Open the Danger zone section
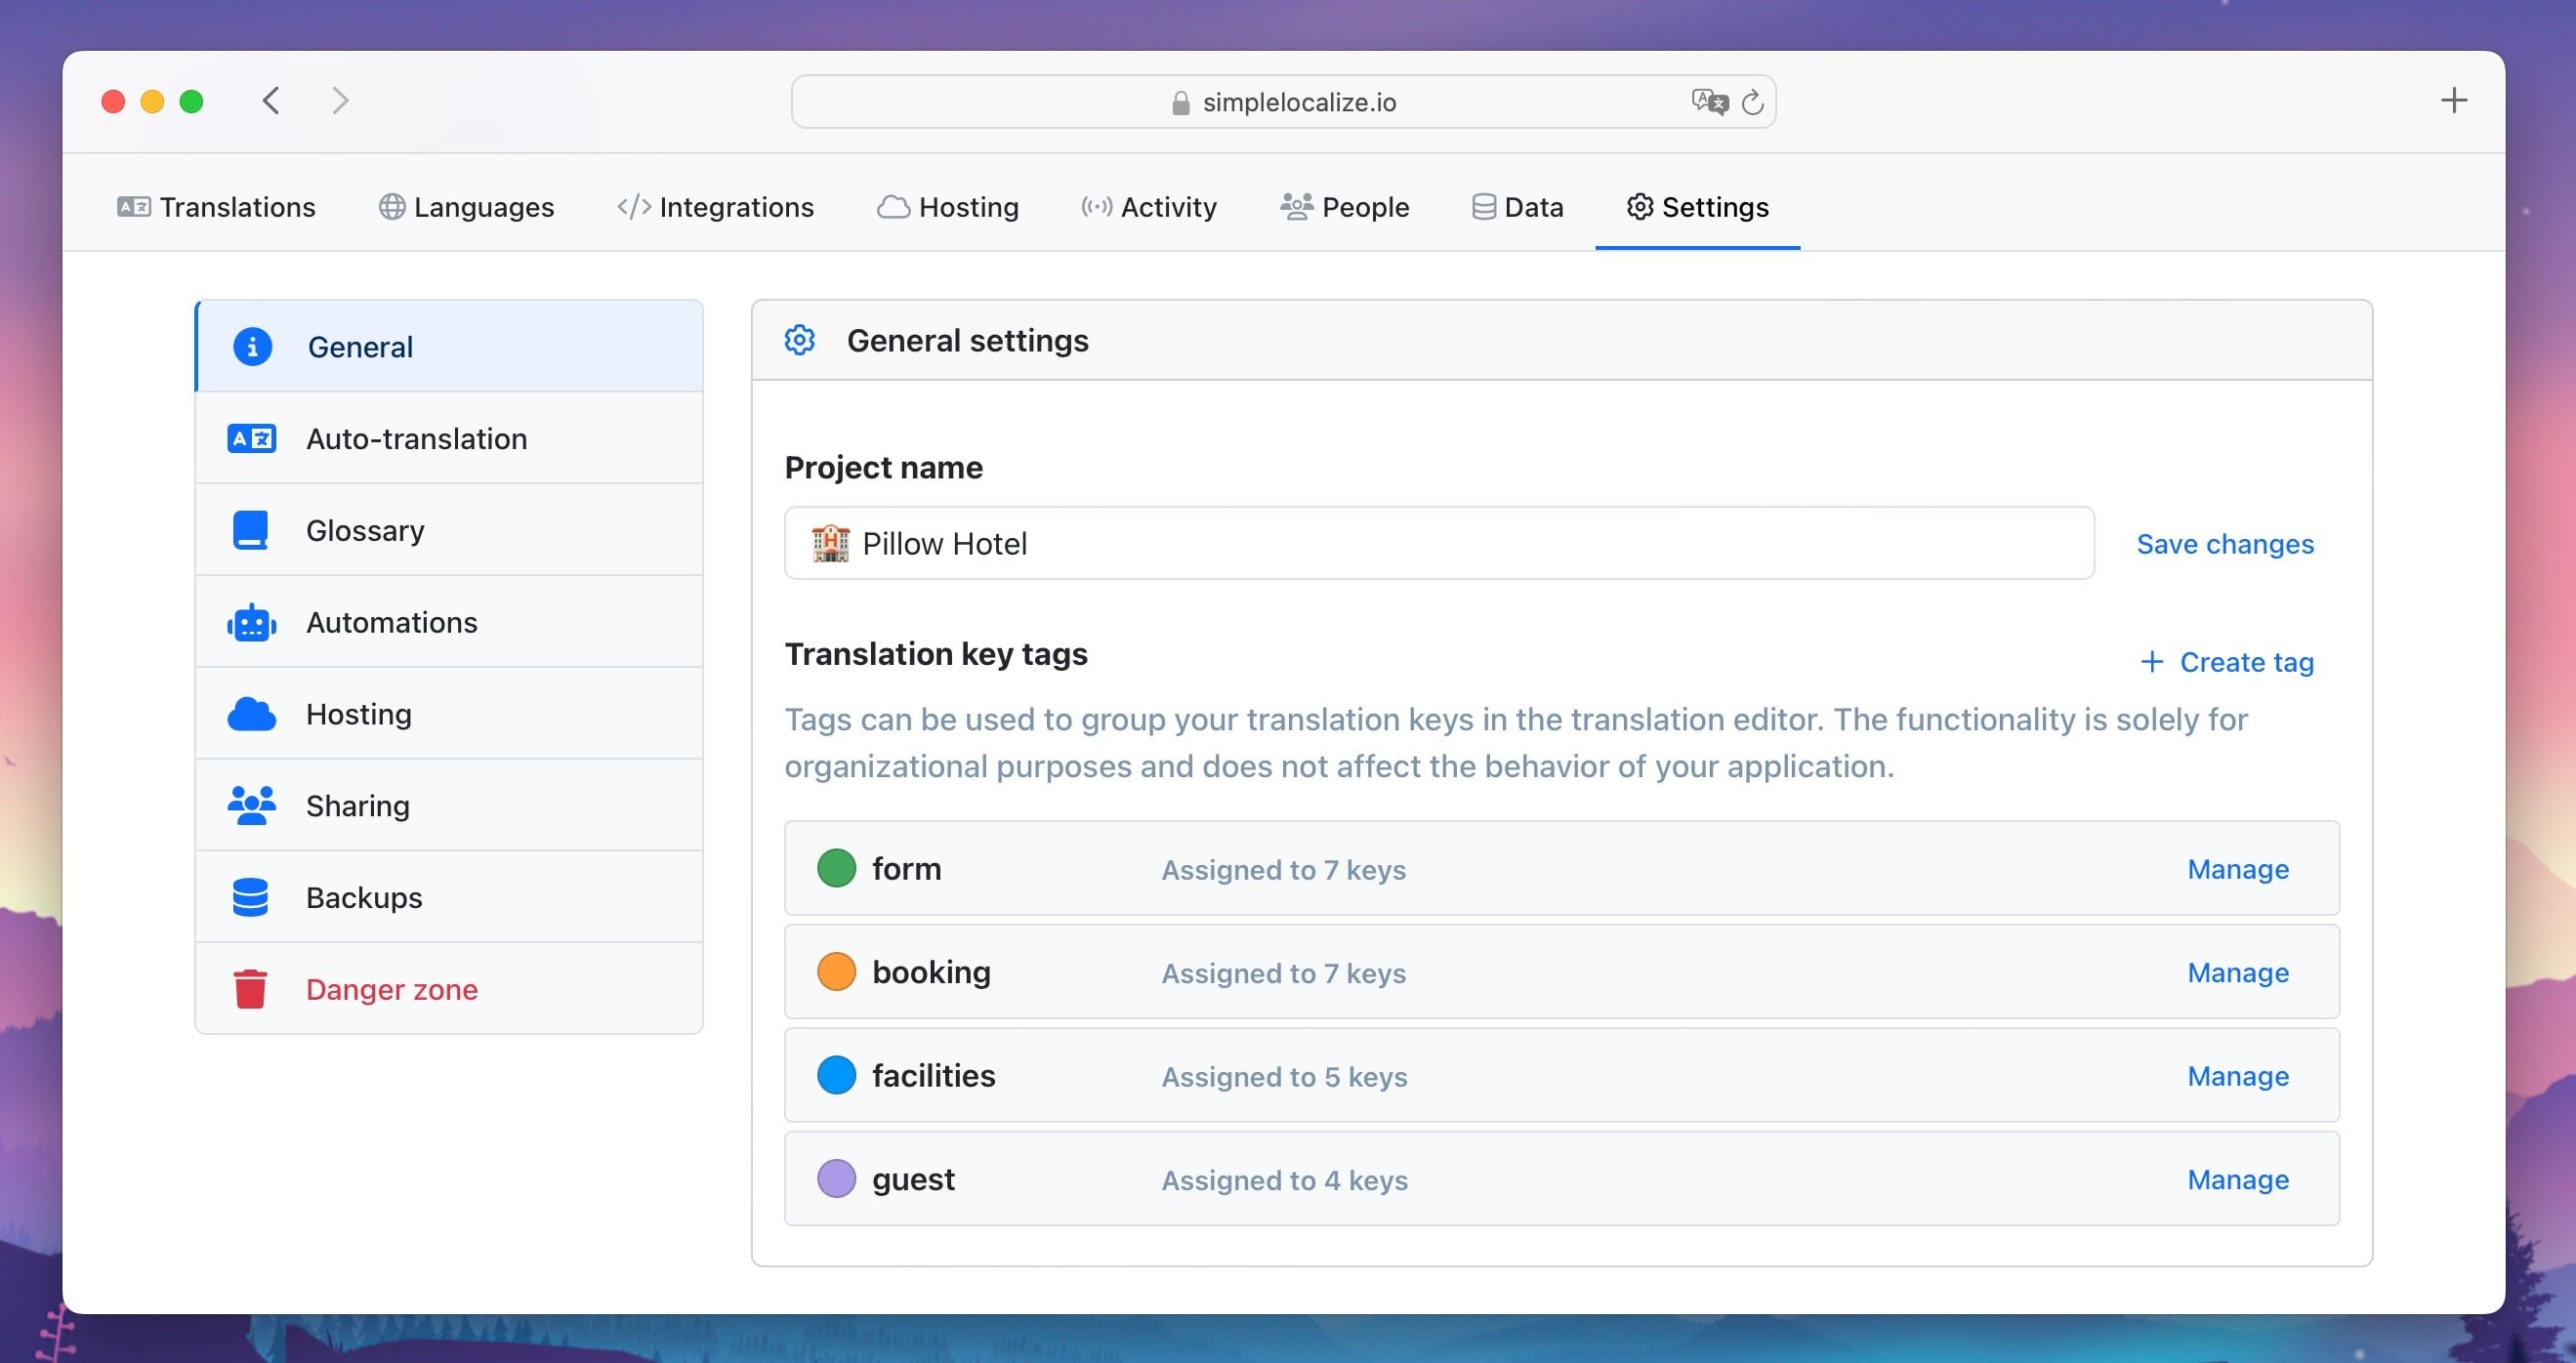The image size is (2576, 1363). click(449, 989)
